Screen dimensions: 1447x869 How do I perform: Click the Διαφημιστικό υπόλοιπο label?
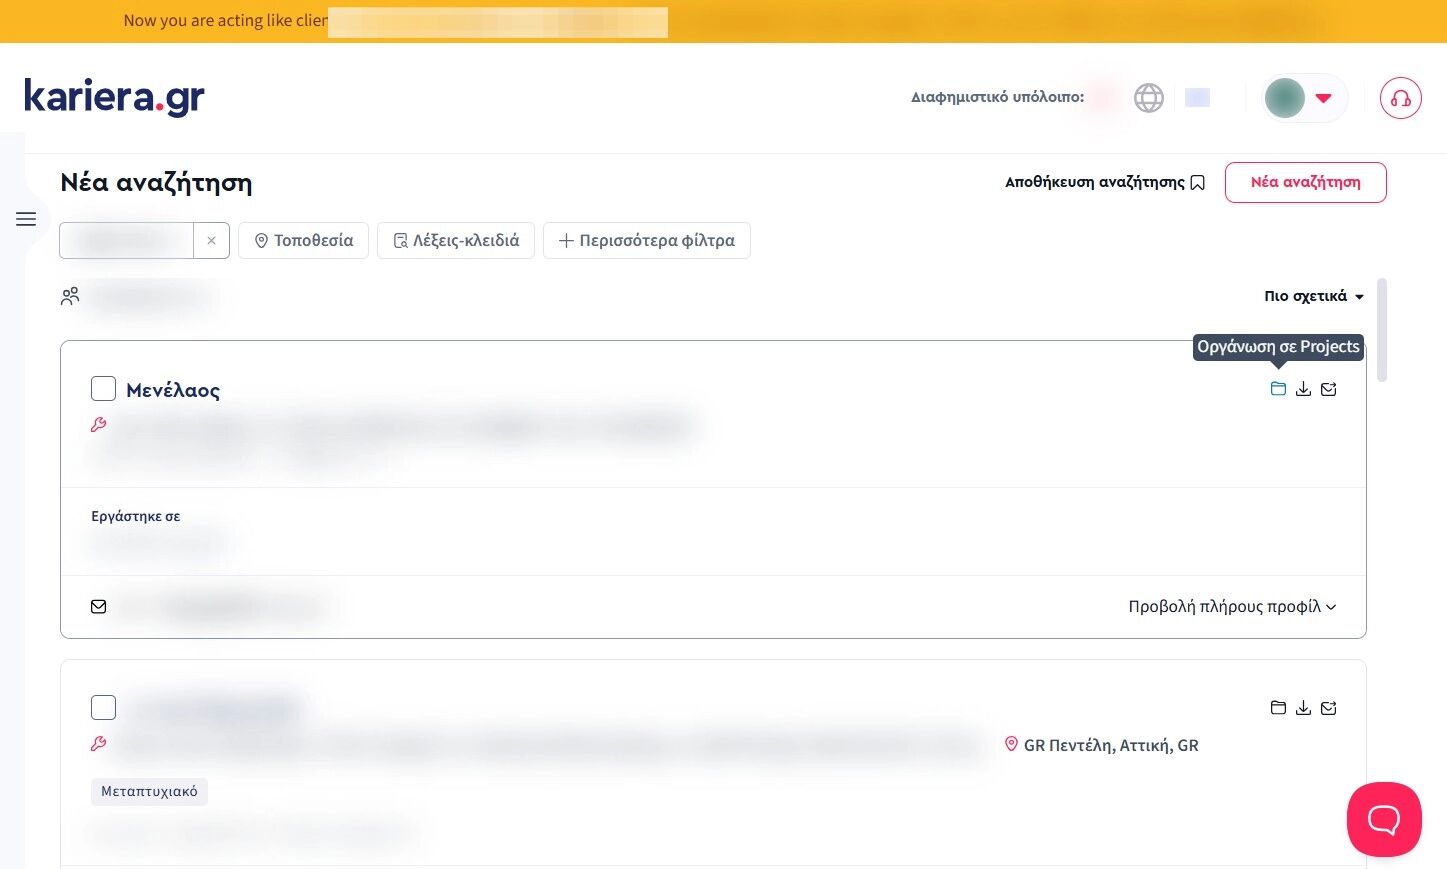click(x=997, y=97)
